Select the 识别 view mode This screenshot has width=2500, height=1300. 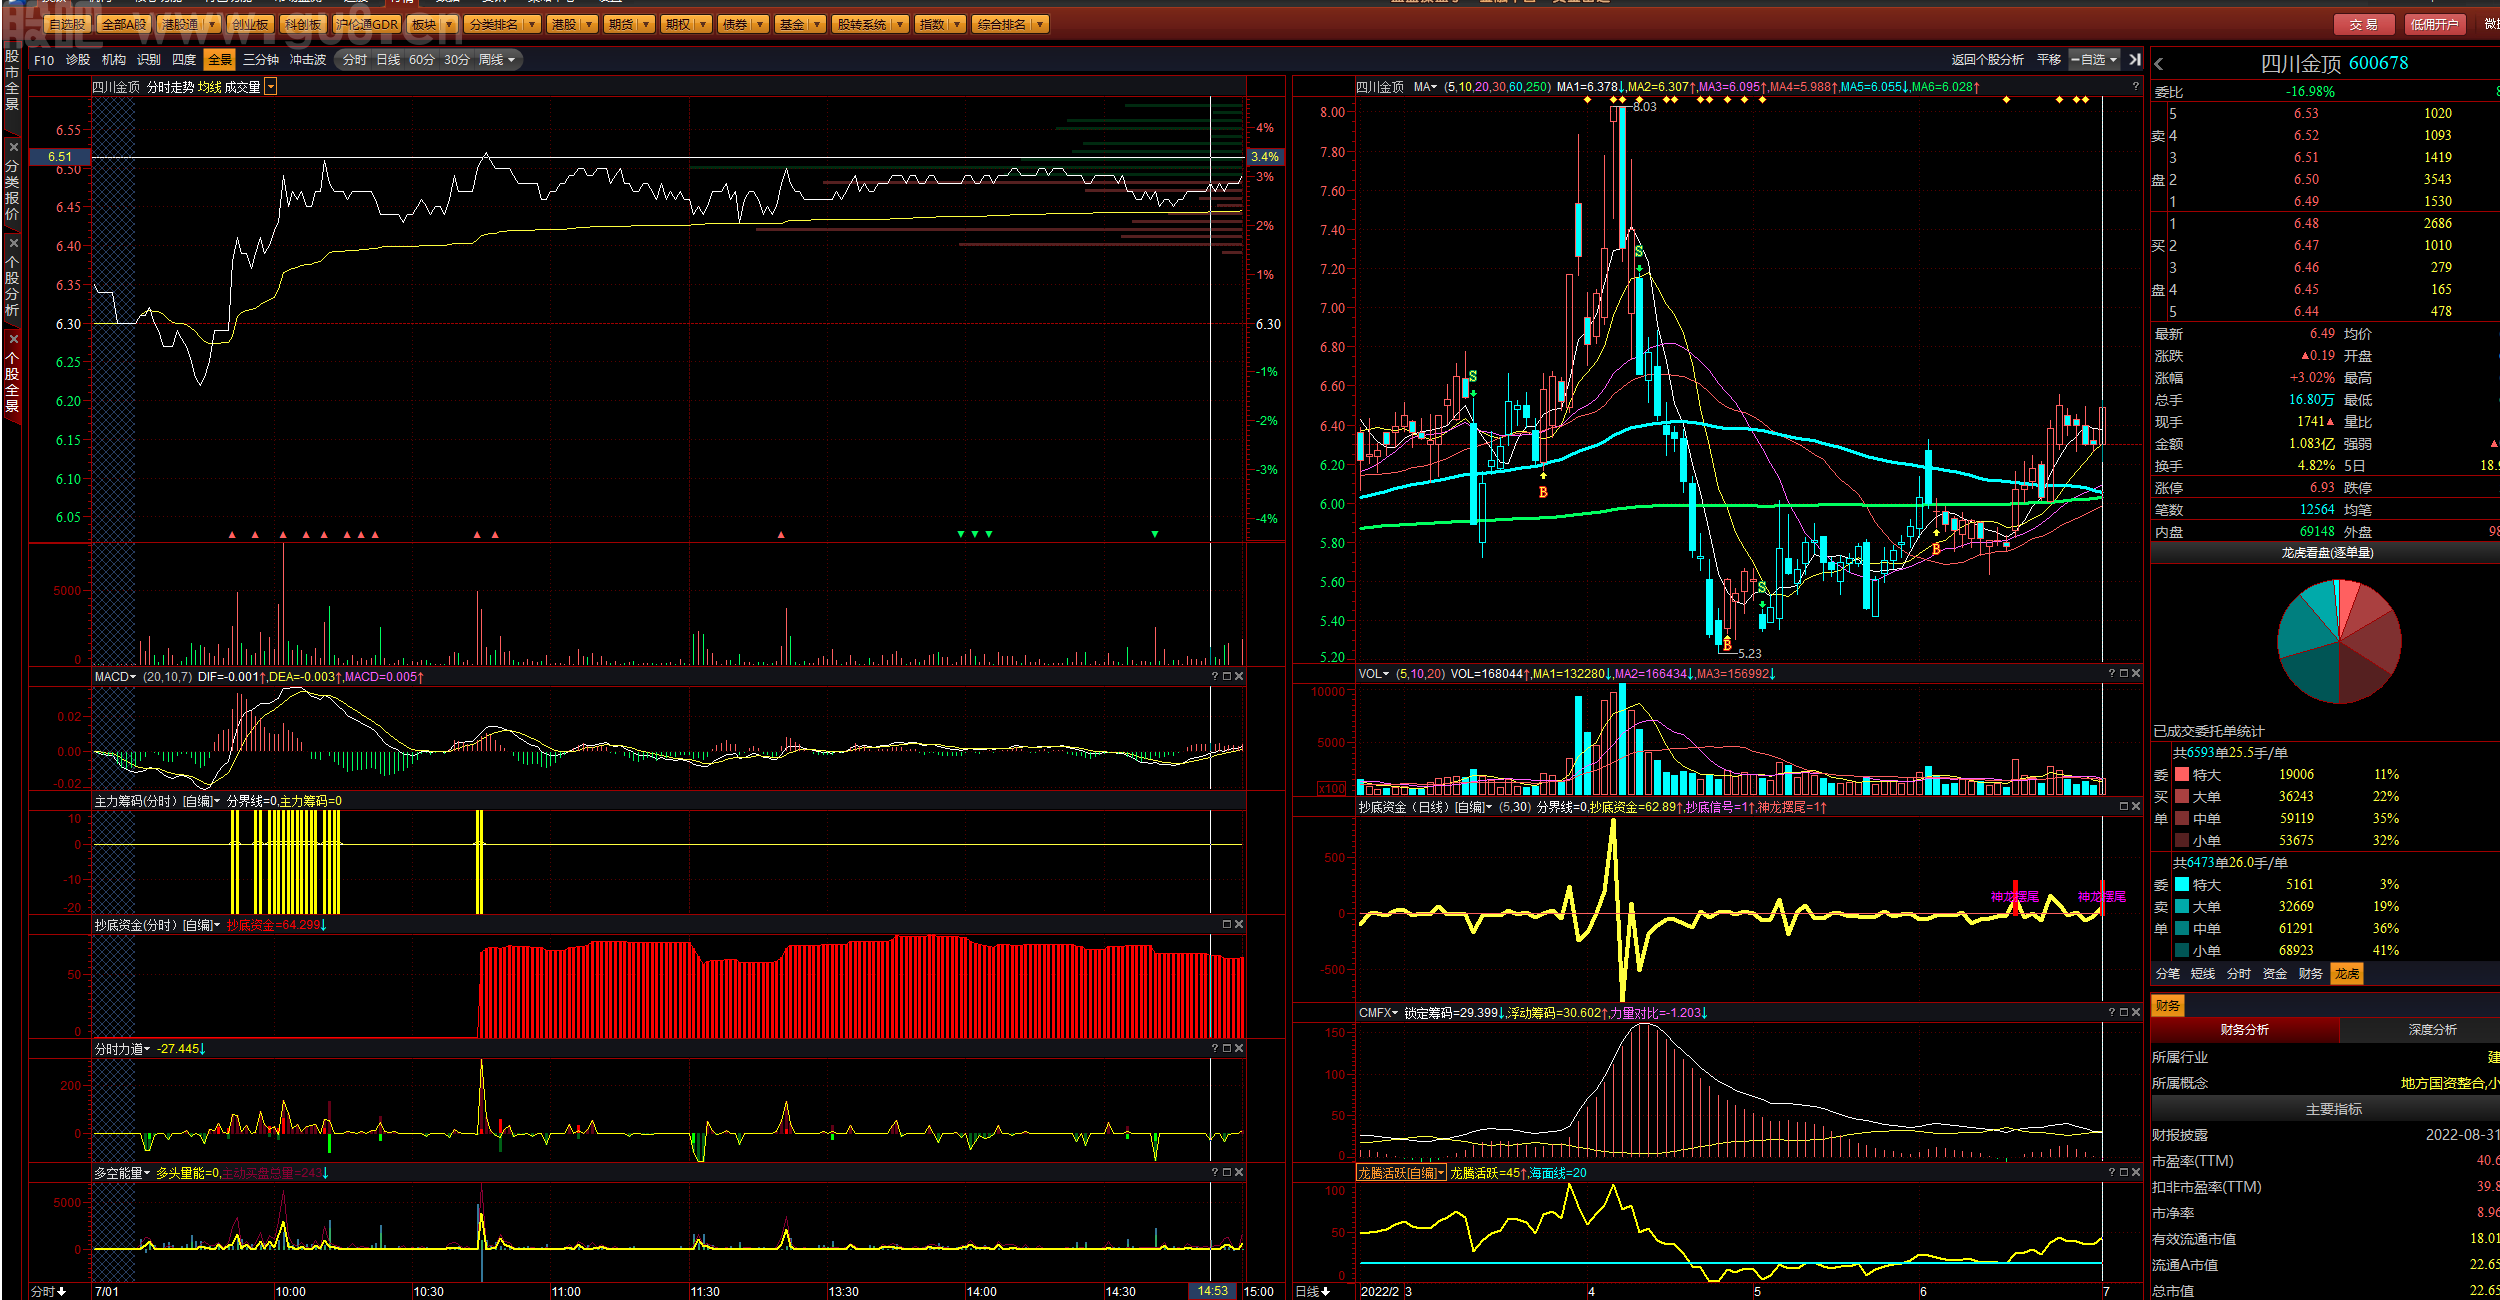(x=149, y=60)
